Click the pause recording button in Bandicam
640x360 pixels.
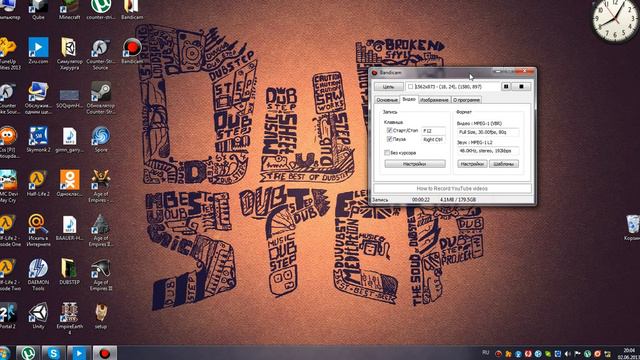click(506, 87)
